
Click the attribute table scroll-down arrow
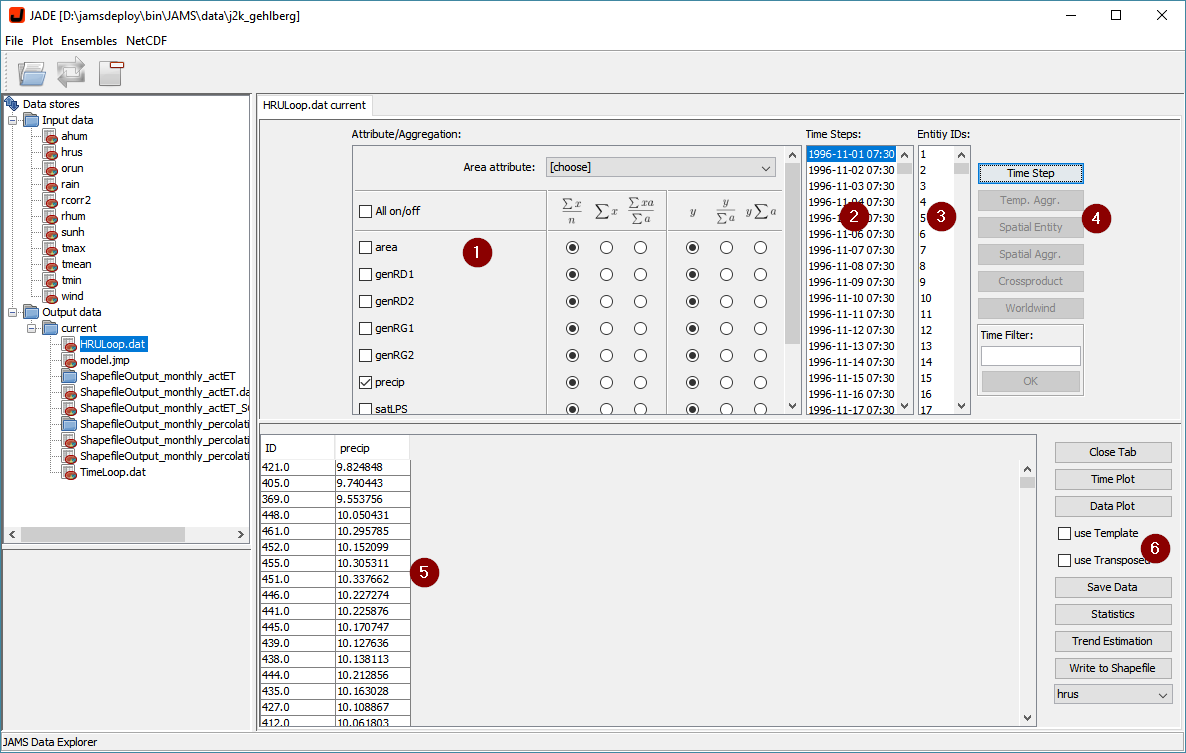[793, 406]
